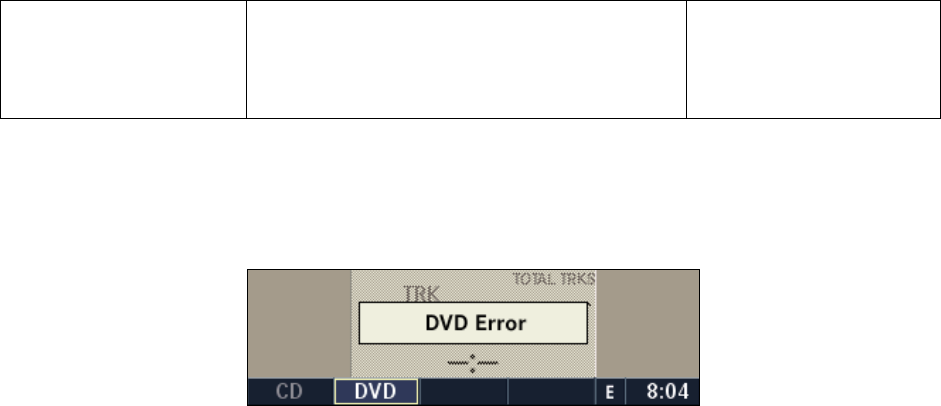Click the dotted background under TOTAL TRKS
Viewport: 941px width, 406px height.
point(554,293)
